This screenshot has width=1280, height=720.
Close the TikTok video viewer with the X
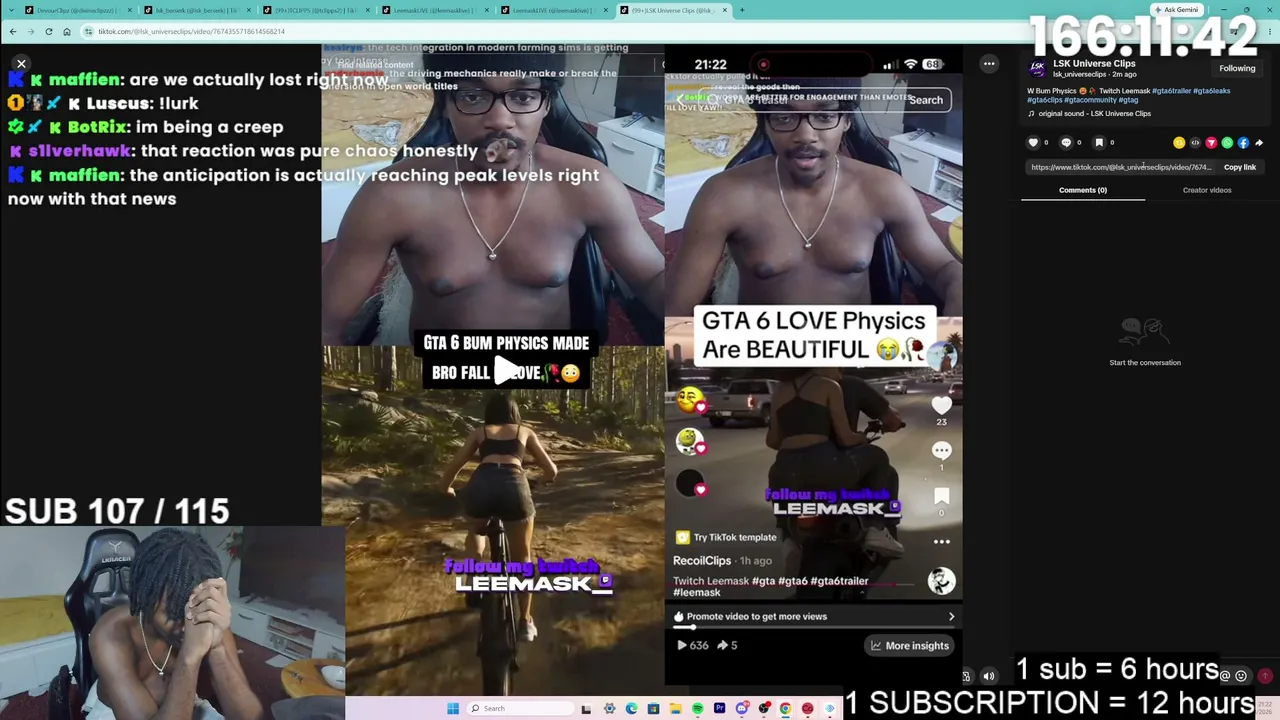tap(21, 64)
